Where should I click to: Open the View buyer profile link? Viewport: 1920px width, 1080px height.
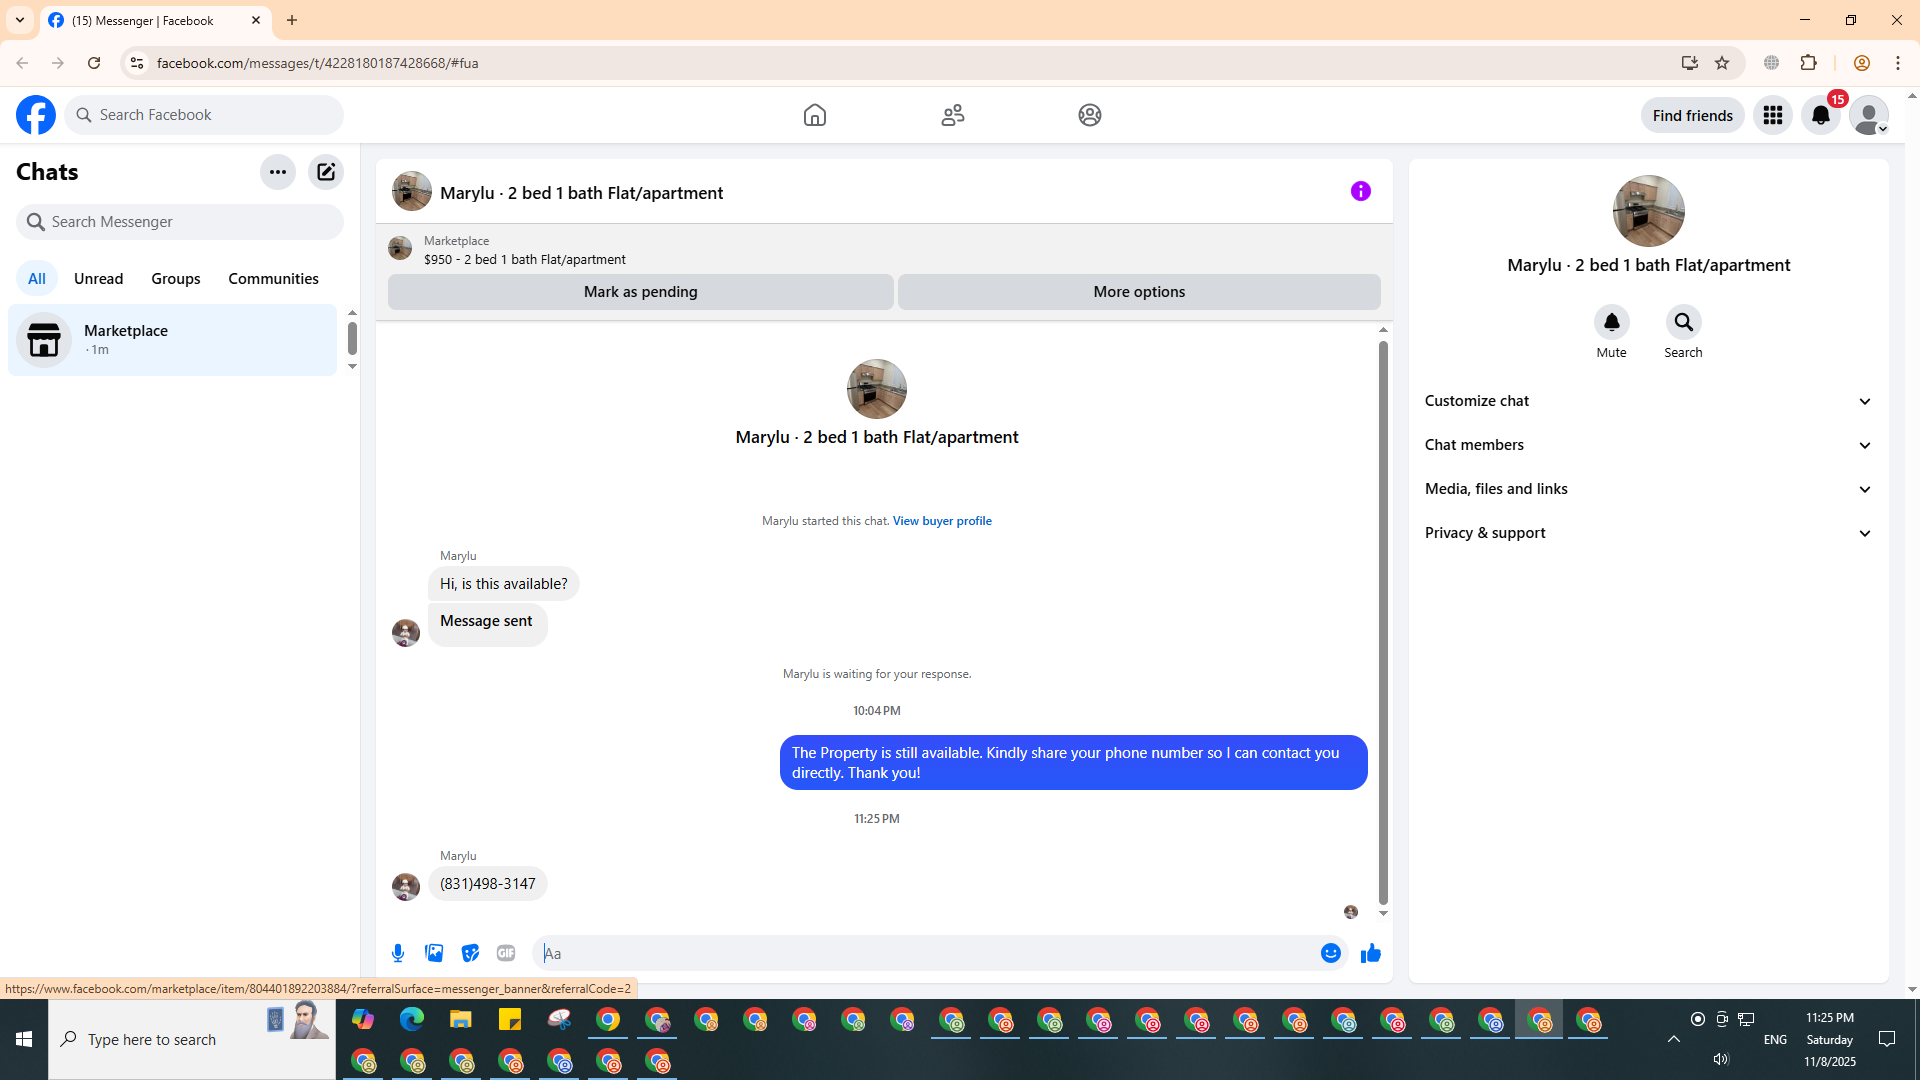pyautogui.click(x=941, y=521)
